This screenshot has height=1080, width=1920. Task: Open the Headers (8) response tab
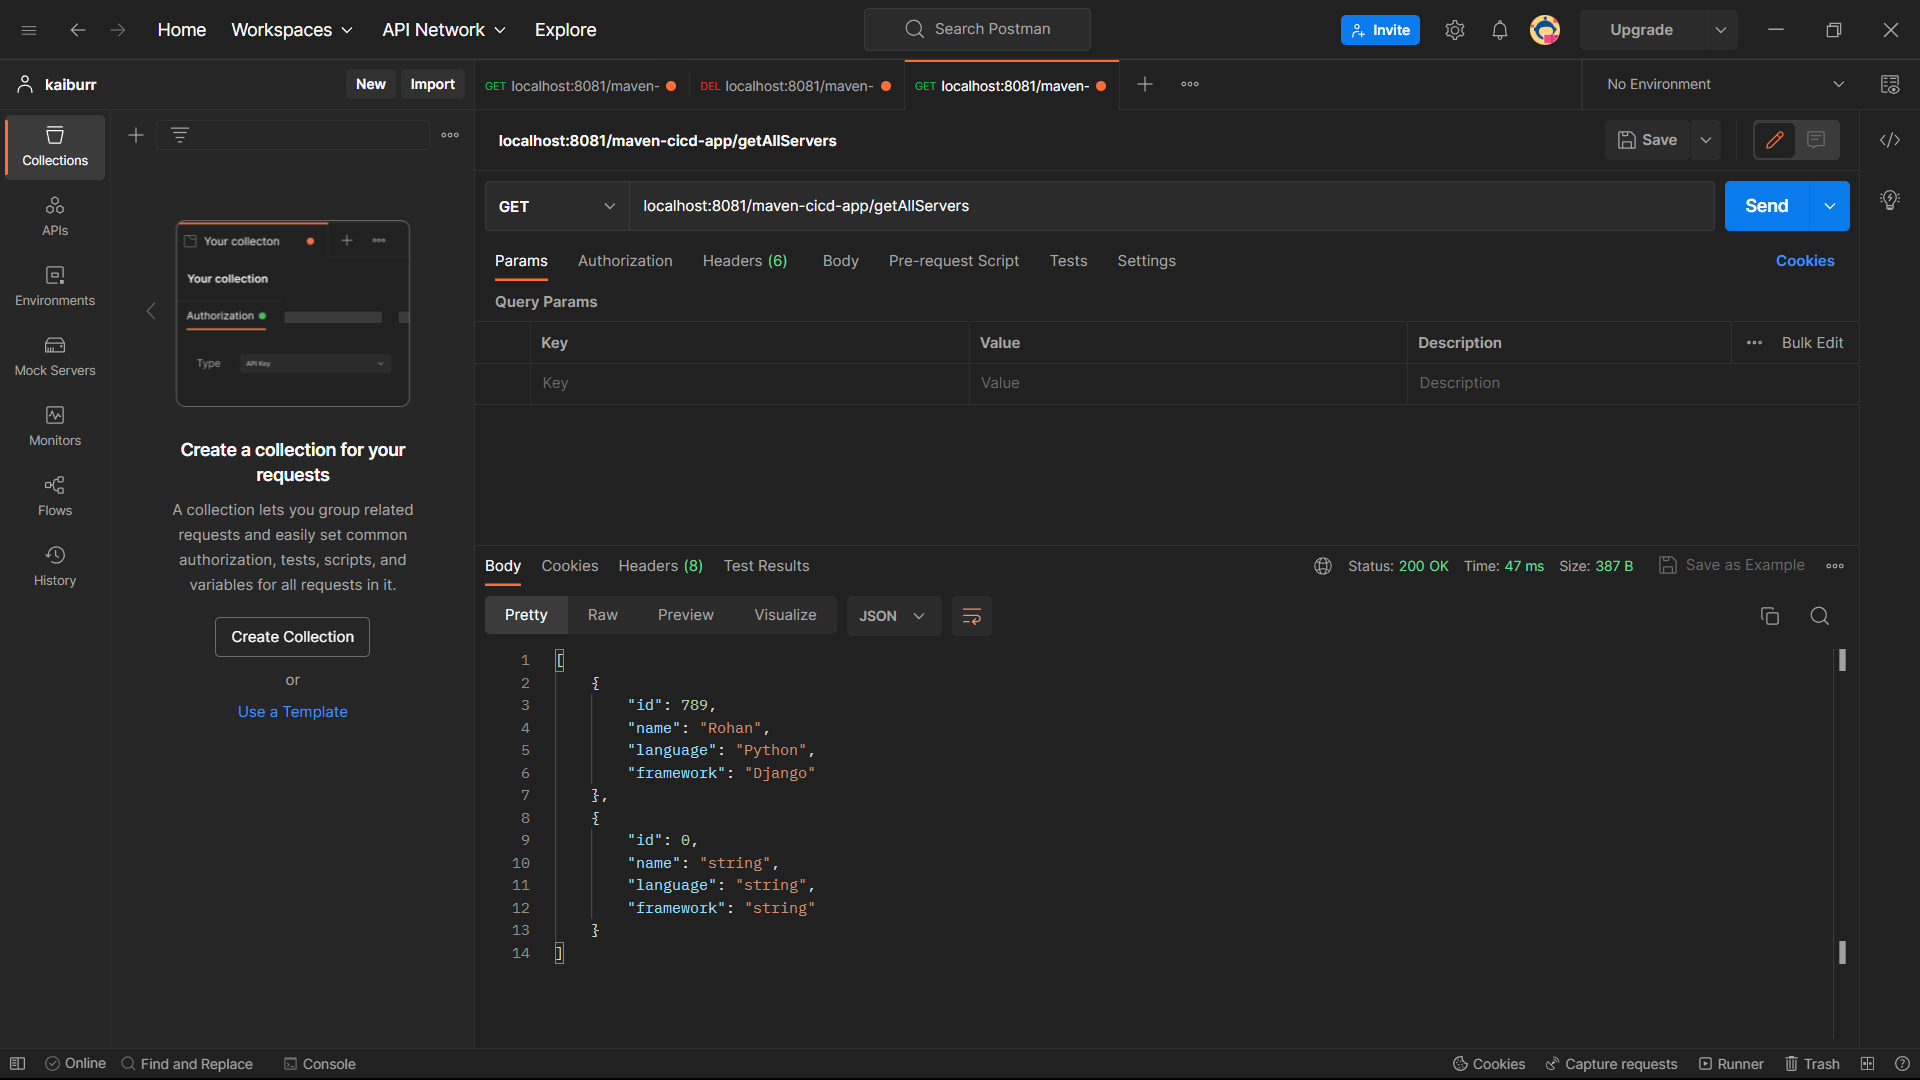click(660, 566)
